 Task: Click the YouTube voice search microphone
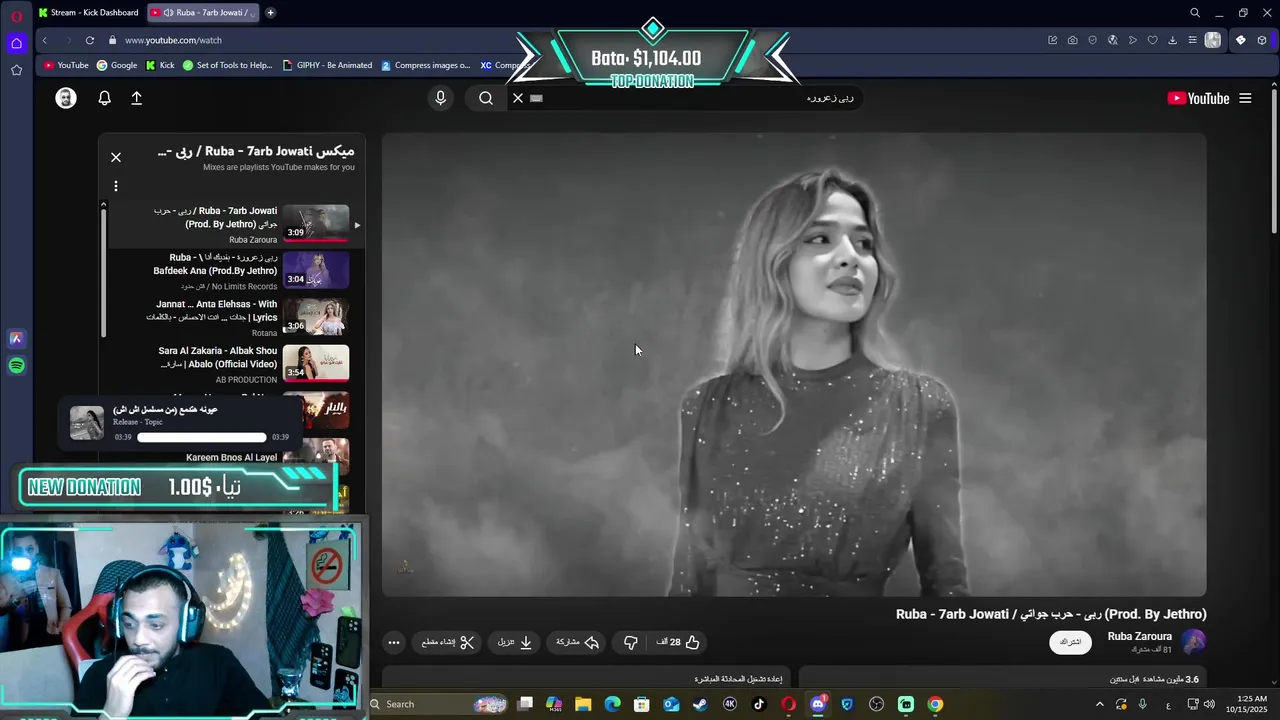(x=440, y=98)
